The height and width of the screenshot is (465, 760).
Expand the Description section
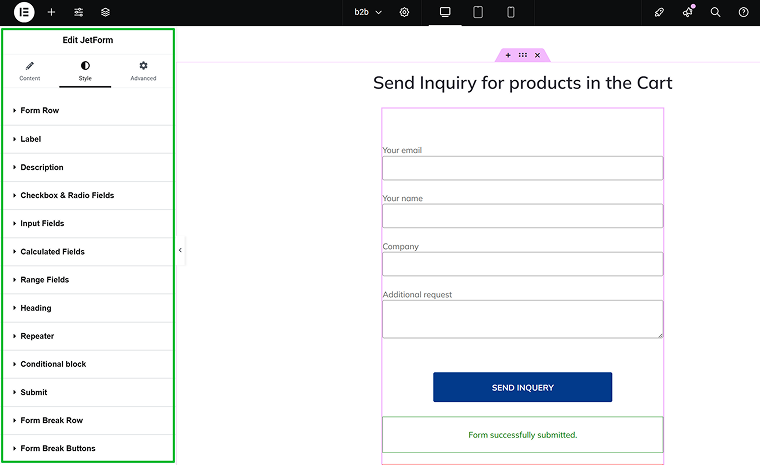pyautogui.click(x=88, y=167)
